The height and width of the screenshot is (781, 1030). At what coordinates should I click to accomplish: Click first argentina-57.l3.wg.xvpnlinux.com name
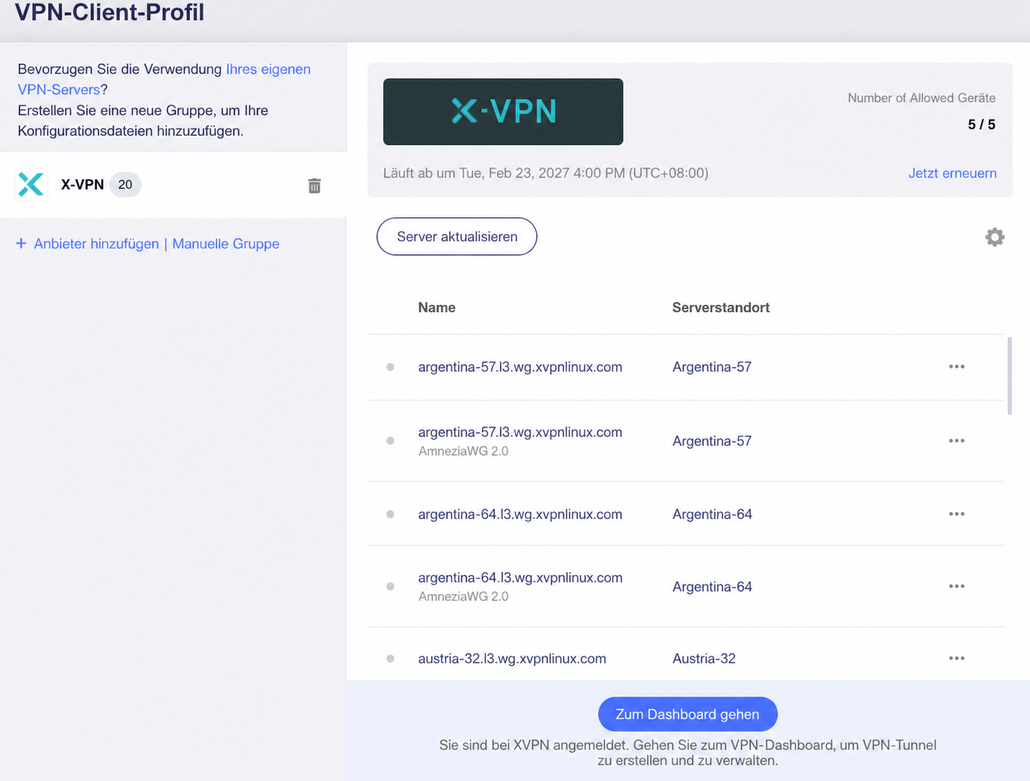coord(520,367)
